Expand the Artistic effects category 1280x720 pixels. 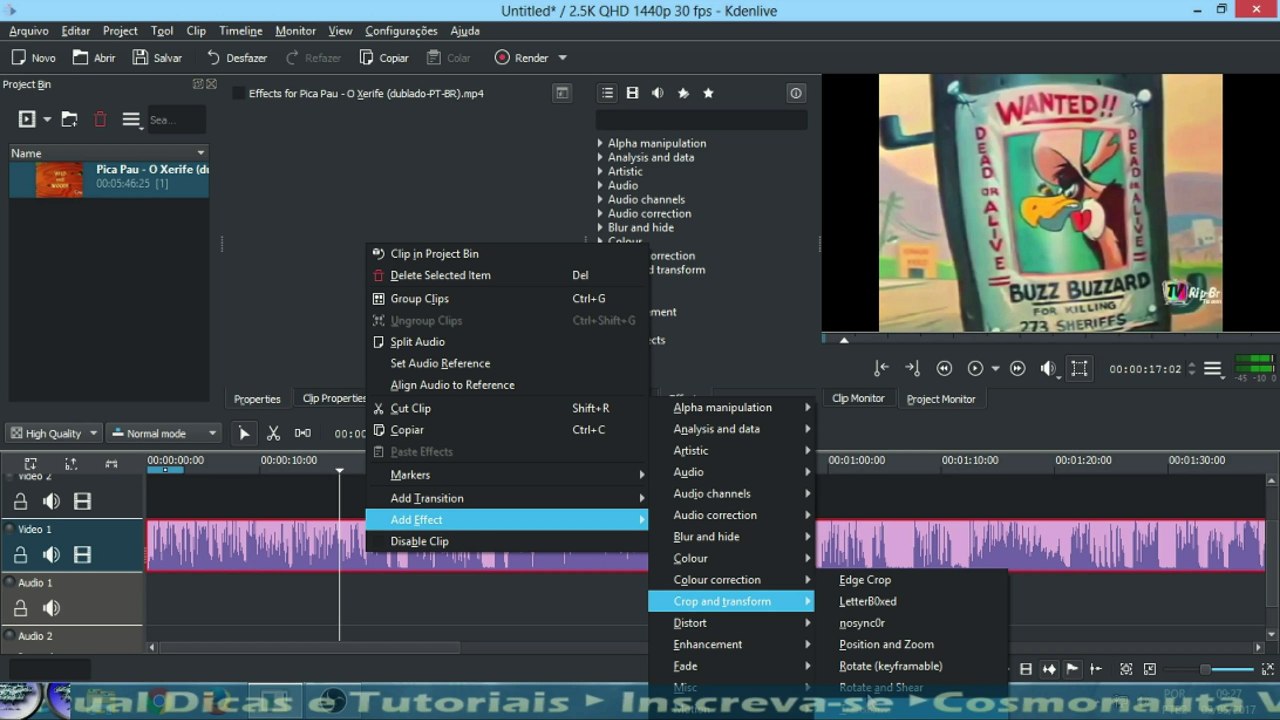tap(600, 171)
